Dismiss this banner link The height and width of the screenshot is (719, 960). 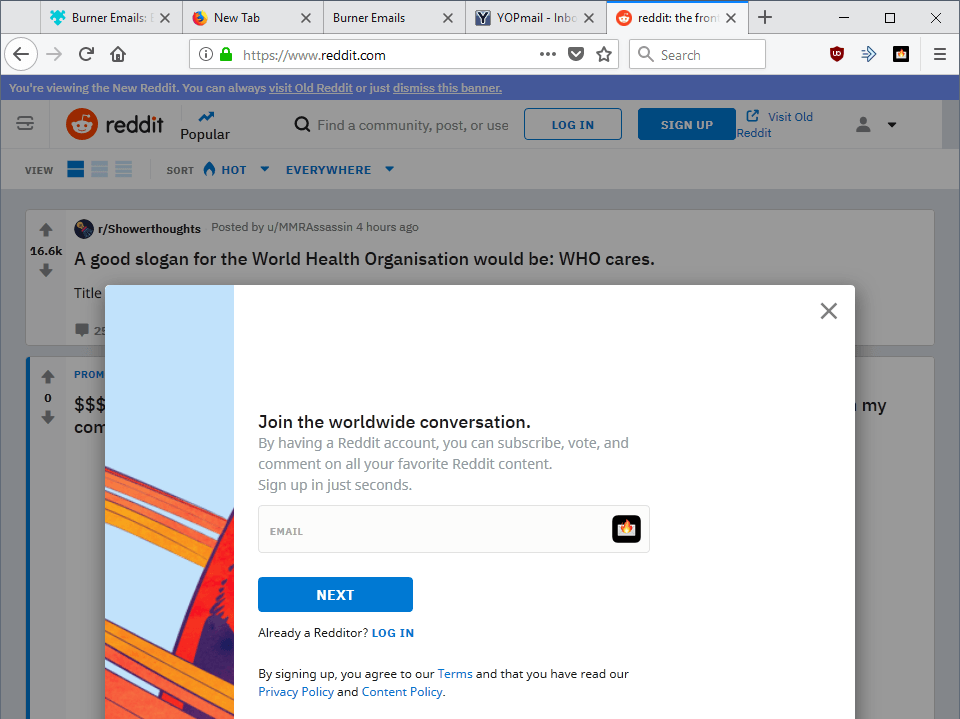coord(447,88)
